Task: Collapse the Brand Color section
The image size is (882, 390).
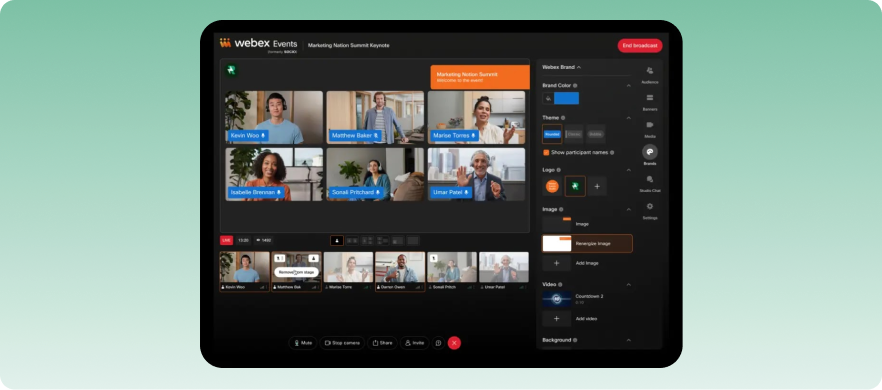Action: click(628, 86)
